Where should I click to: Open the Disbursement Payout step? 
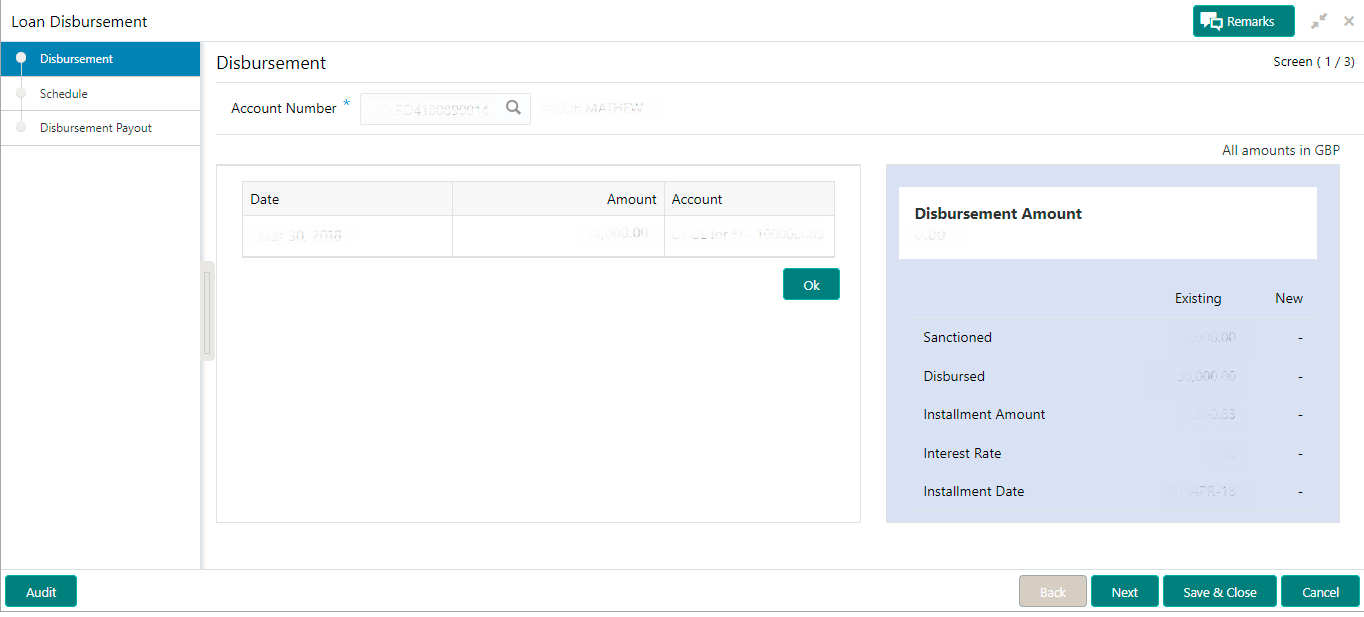tap(100, 128)
